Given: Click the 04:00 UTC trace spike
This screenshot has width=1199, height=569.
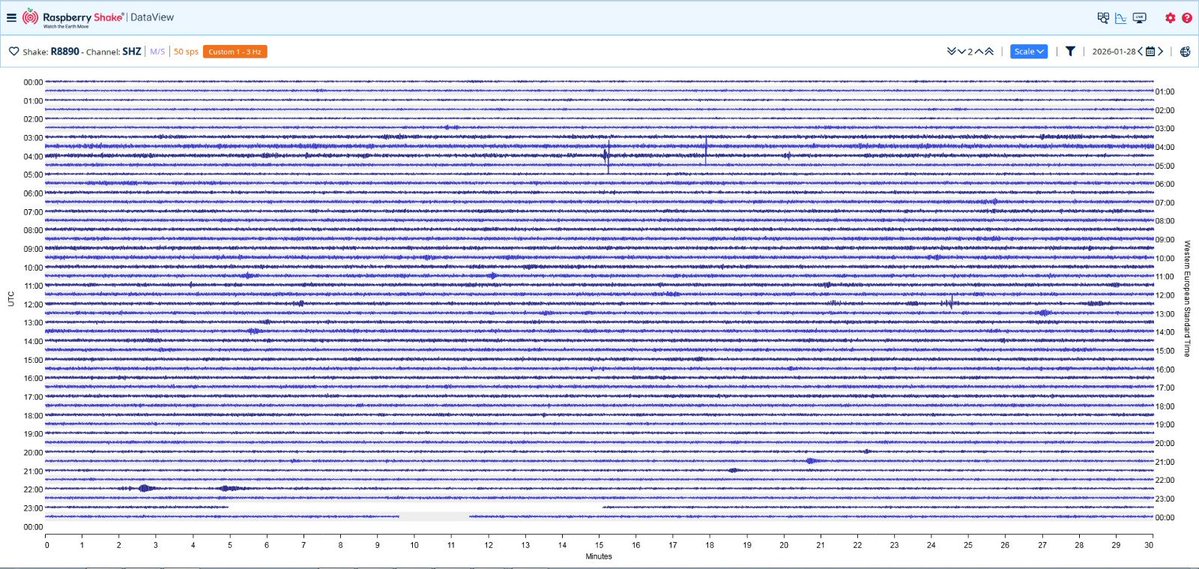Looking at the screenshot, I should (x=607, y=155).
